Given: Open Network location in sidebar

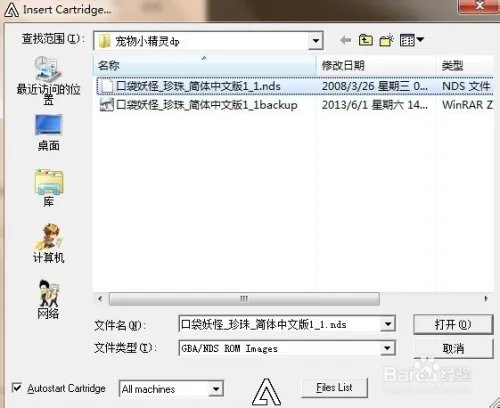Looking at the screenshot, I should tap(48, 299).
